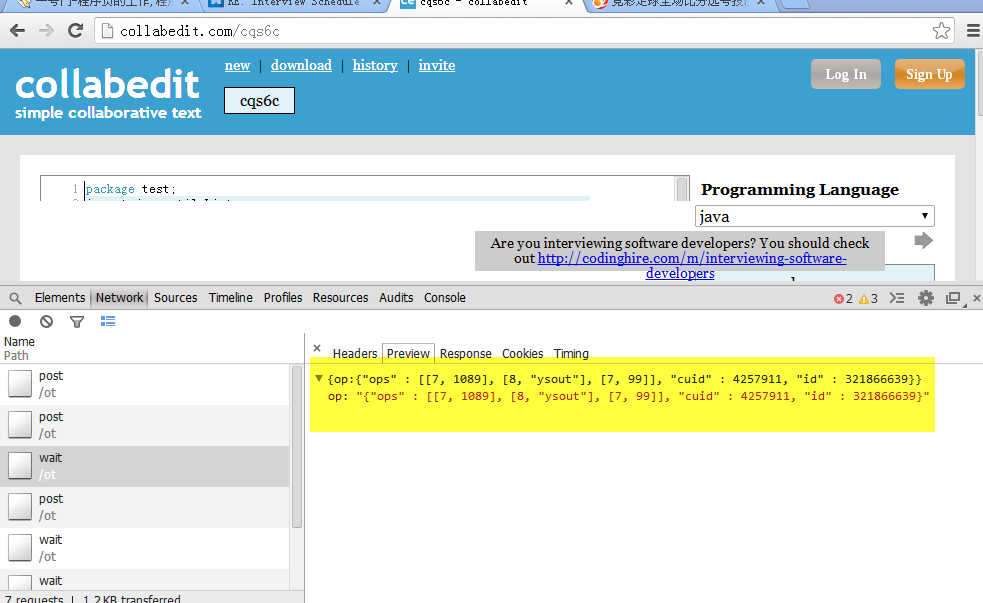The image size is (983, 603).
Task: Close the cqs6c collabedit browser tab
Action: coord(568,3)
